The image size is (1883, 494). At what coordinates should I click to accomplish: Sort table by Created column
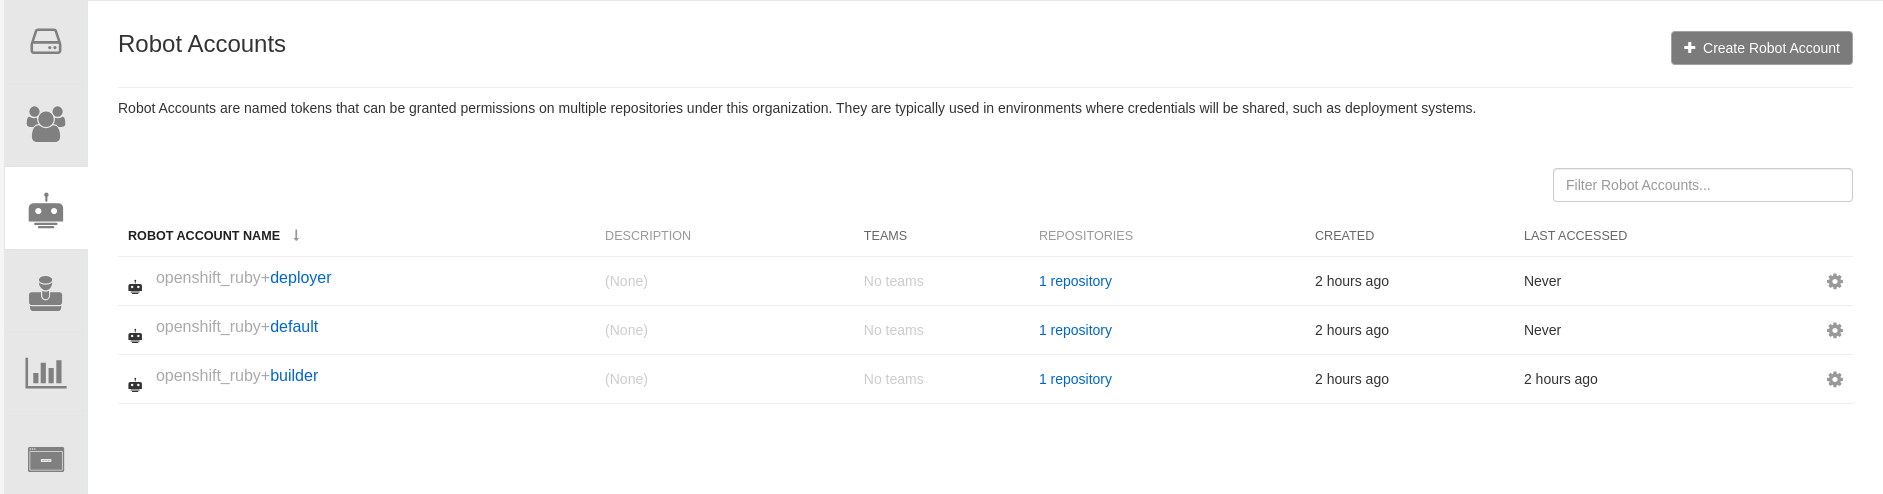click(x=1344, y=236)
